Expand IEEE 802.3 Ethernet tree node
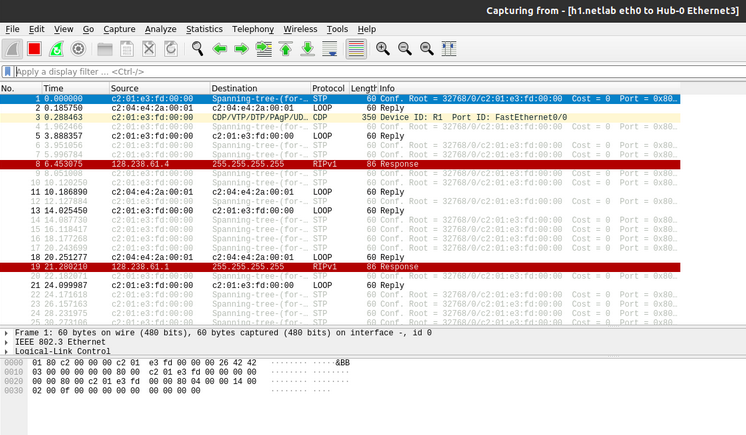 point(6,342)
